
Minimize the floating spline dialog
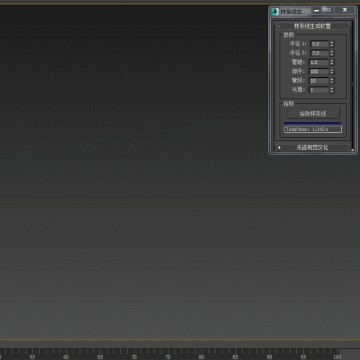[316, 11]
